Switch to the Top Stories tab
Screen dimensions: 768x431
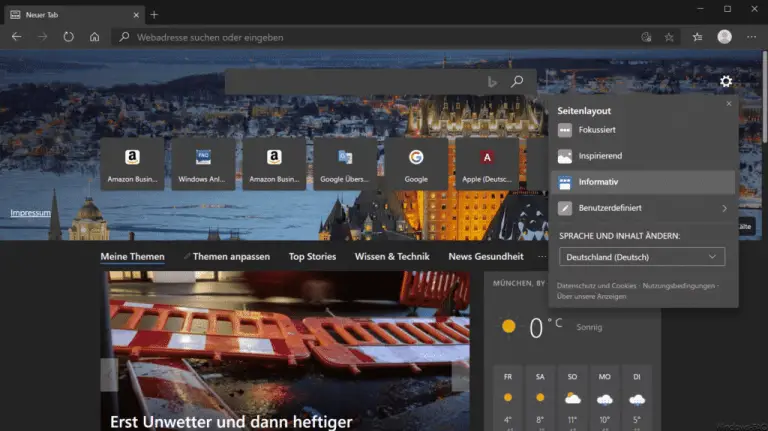point(312,257)
